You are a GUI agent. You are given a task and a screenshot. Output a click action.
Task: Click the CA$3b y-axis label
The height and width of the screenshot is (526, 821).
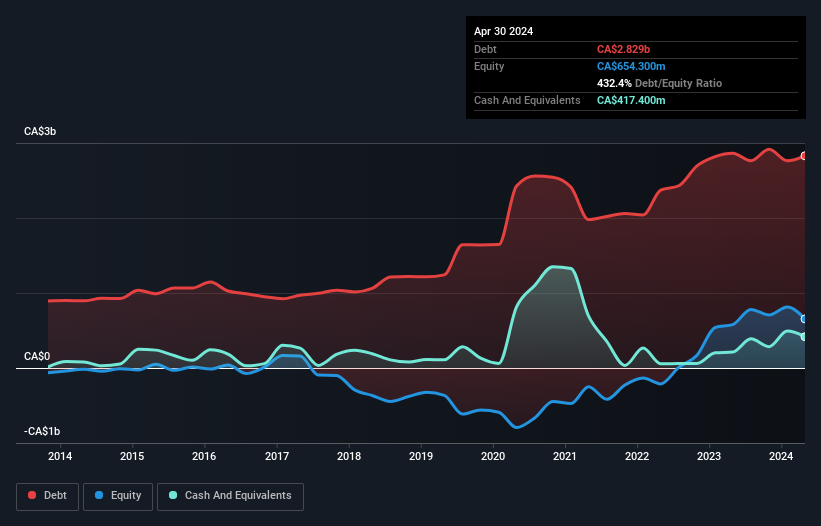[x=40, y=131]
